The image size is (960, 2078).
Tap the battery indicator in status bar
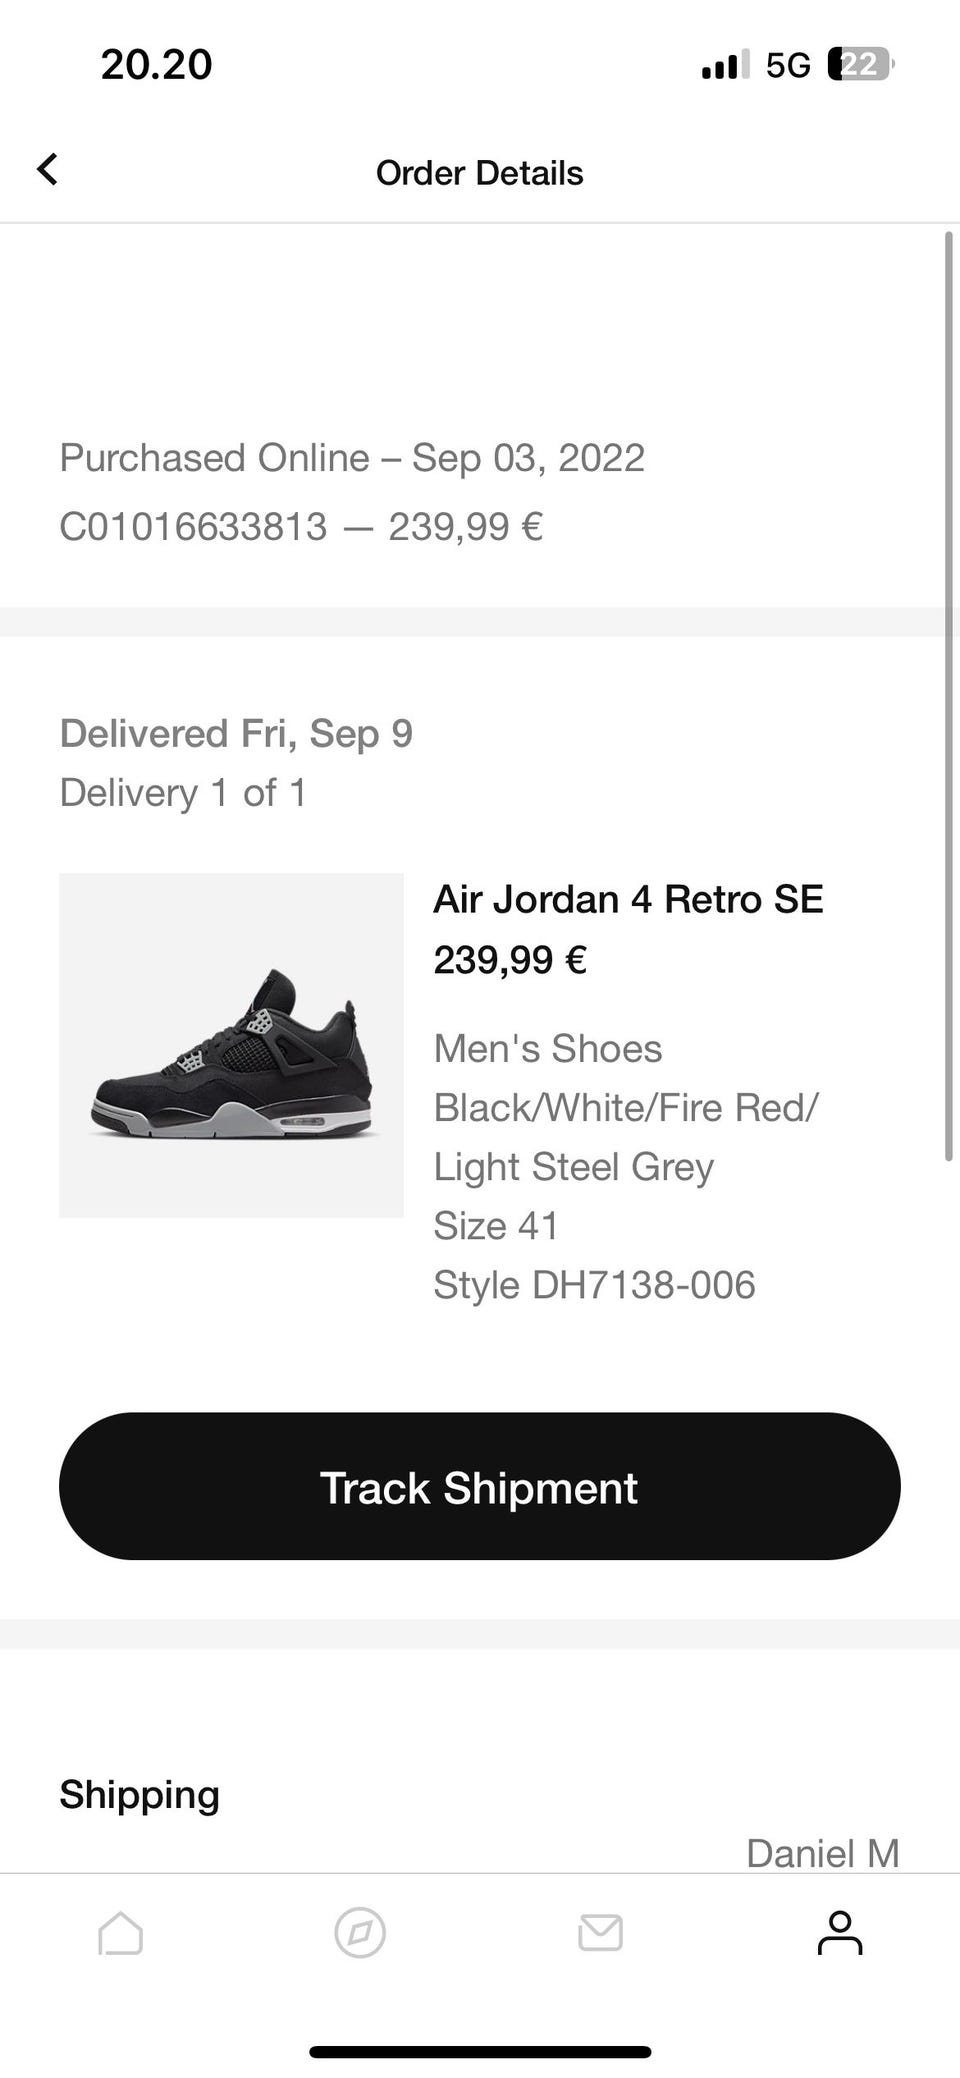860,65
